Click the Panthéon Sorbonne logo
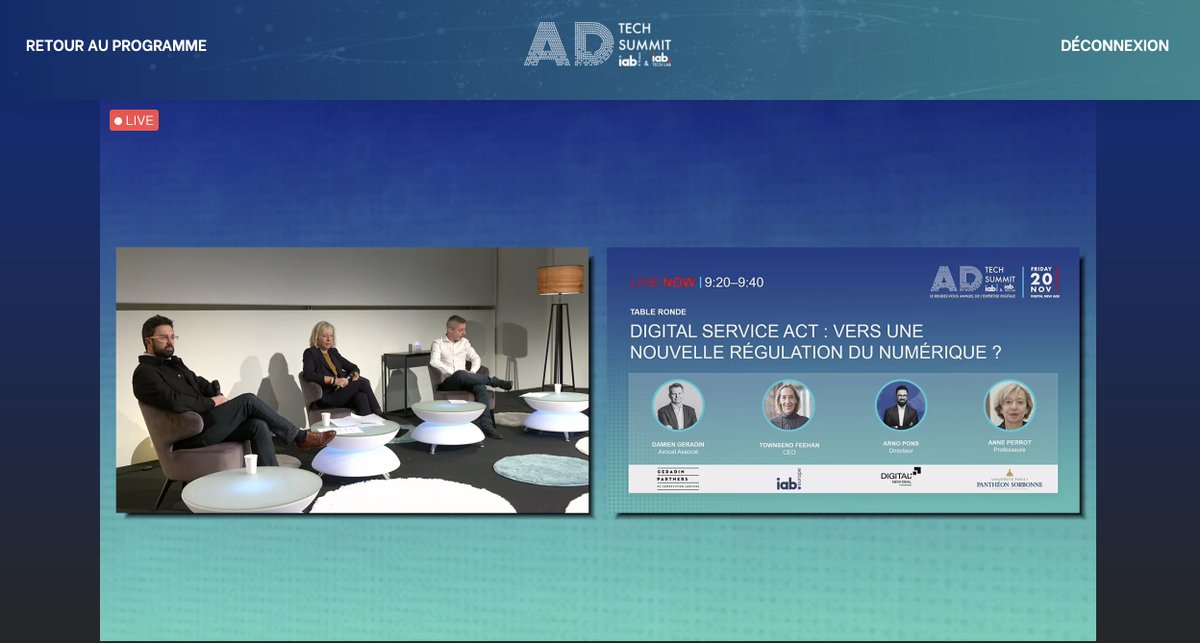Screen dimensions: 1200x643 coord(1009,479)
